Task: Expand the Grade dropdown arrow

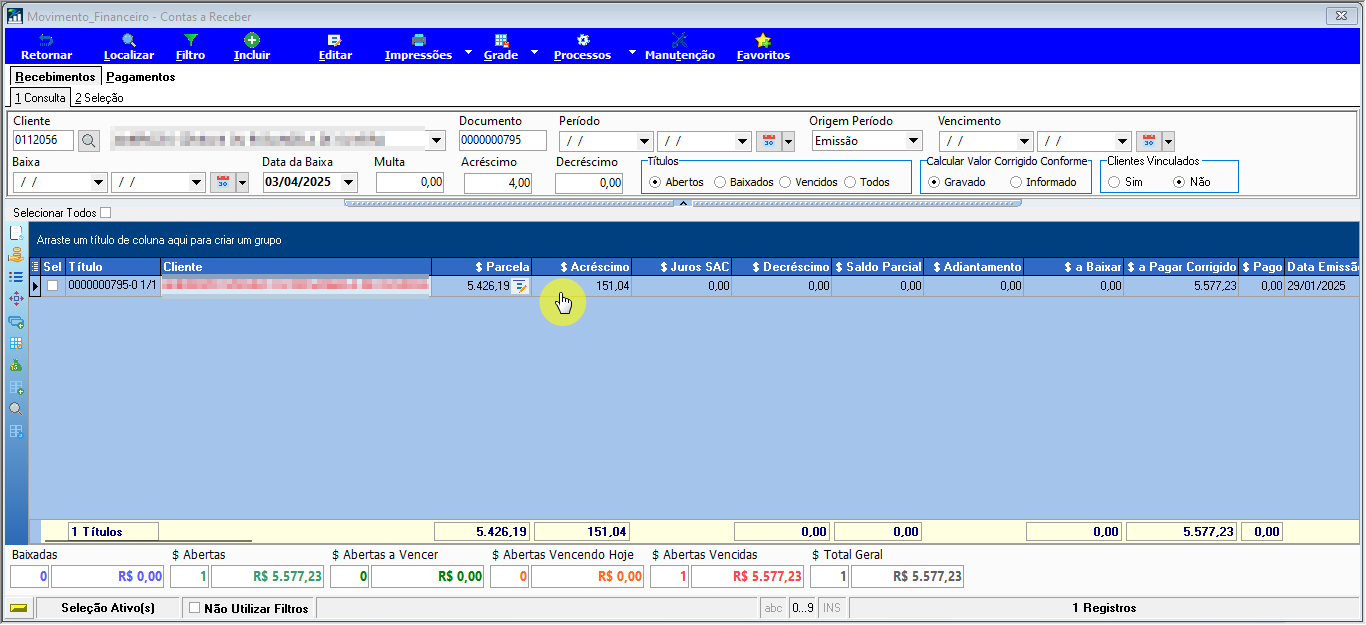Action: (534, 52)
